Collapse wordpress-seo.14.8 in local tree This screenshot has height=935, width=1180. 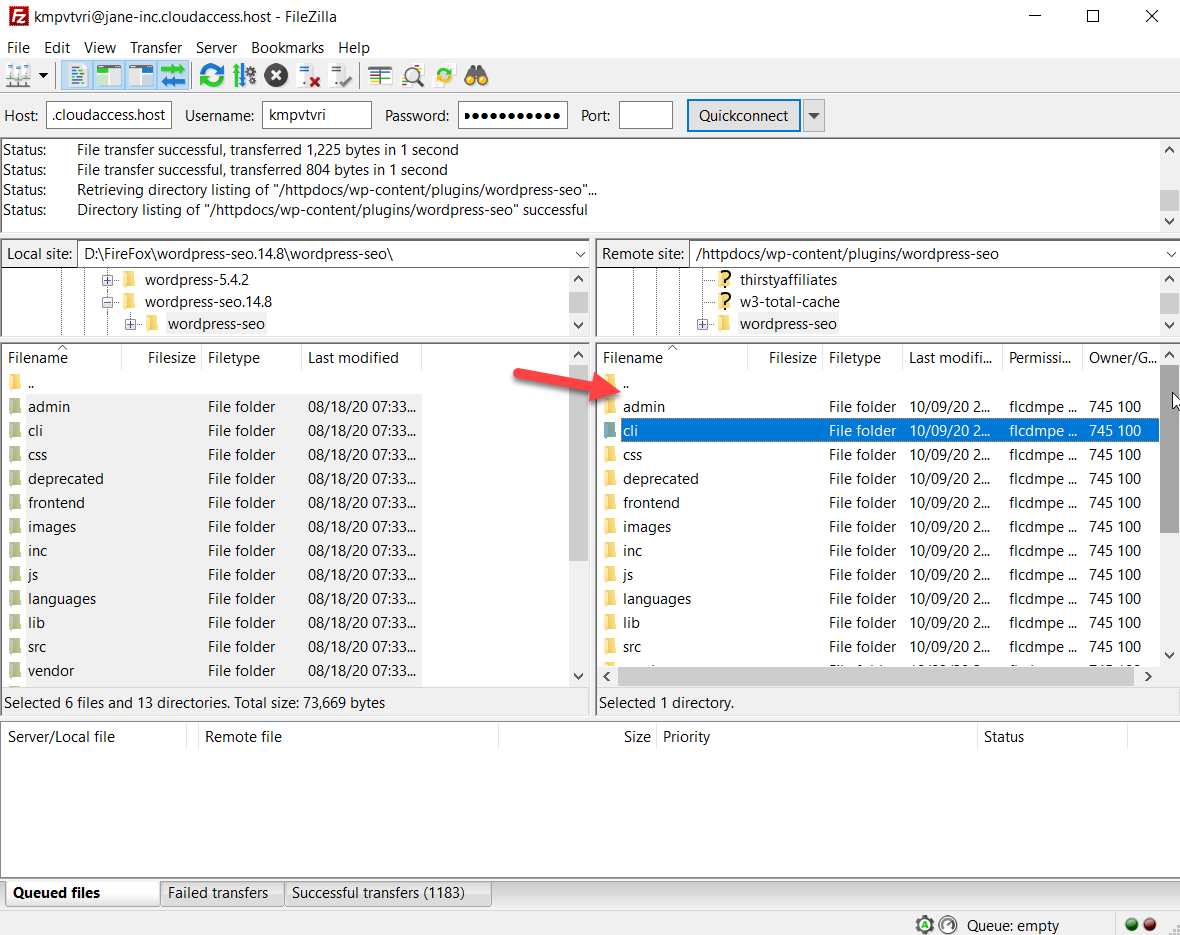pos(108,302)
